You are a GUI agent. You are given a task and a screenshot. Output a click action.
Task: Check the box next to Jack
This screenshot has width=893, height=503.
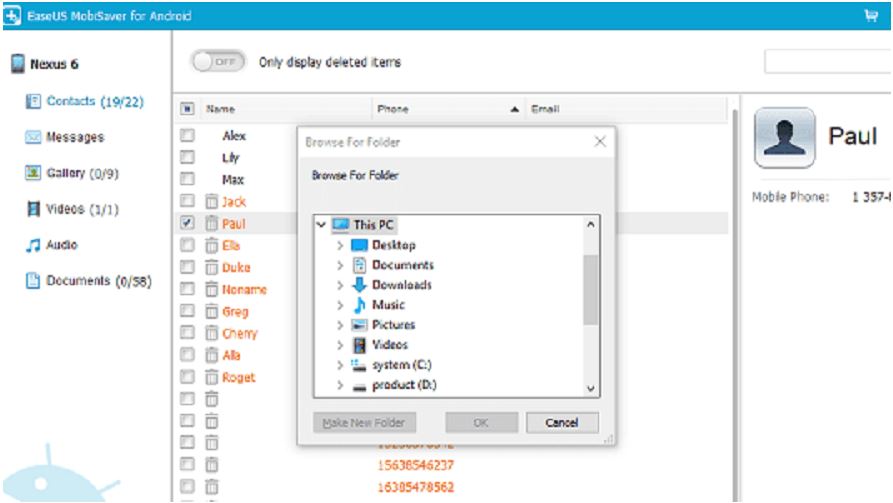pos(187,201)
